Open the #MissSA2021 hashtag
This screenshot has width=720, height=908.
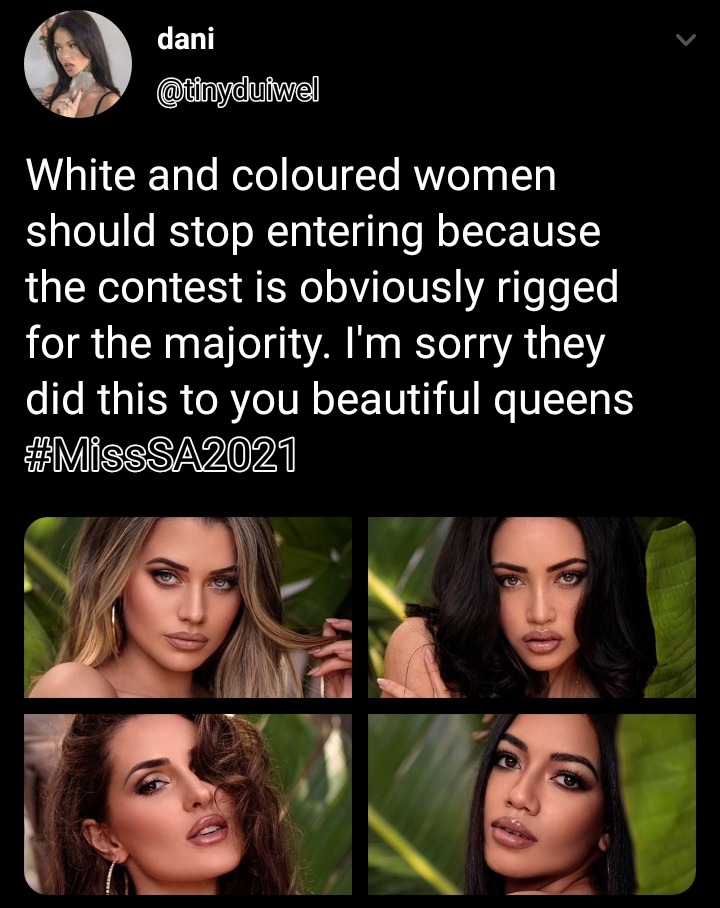coord(160,456)
